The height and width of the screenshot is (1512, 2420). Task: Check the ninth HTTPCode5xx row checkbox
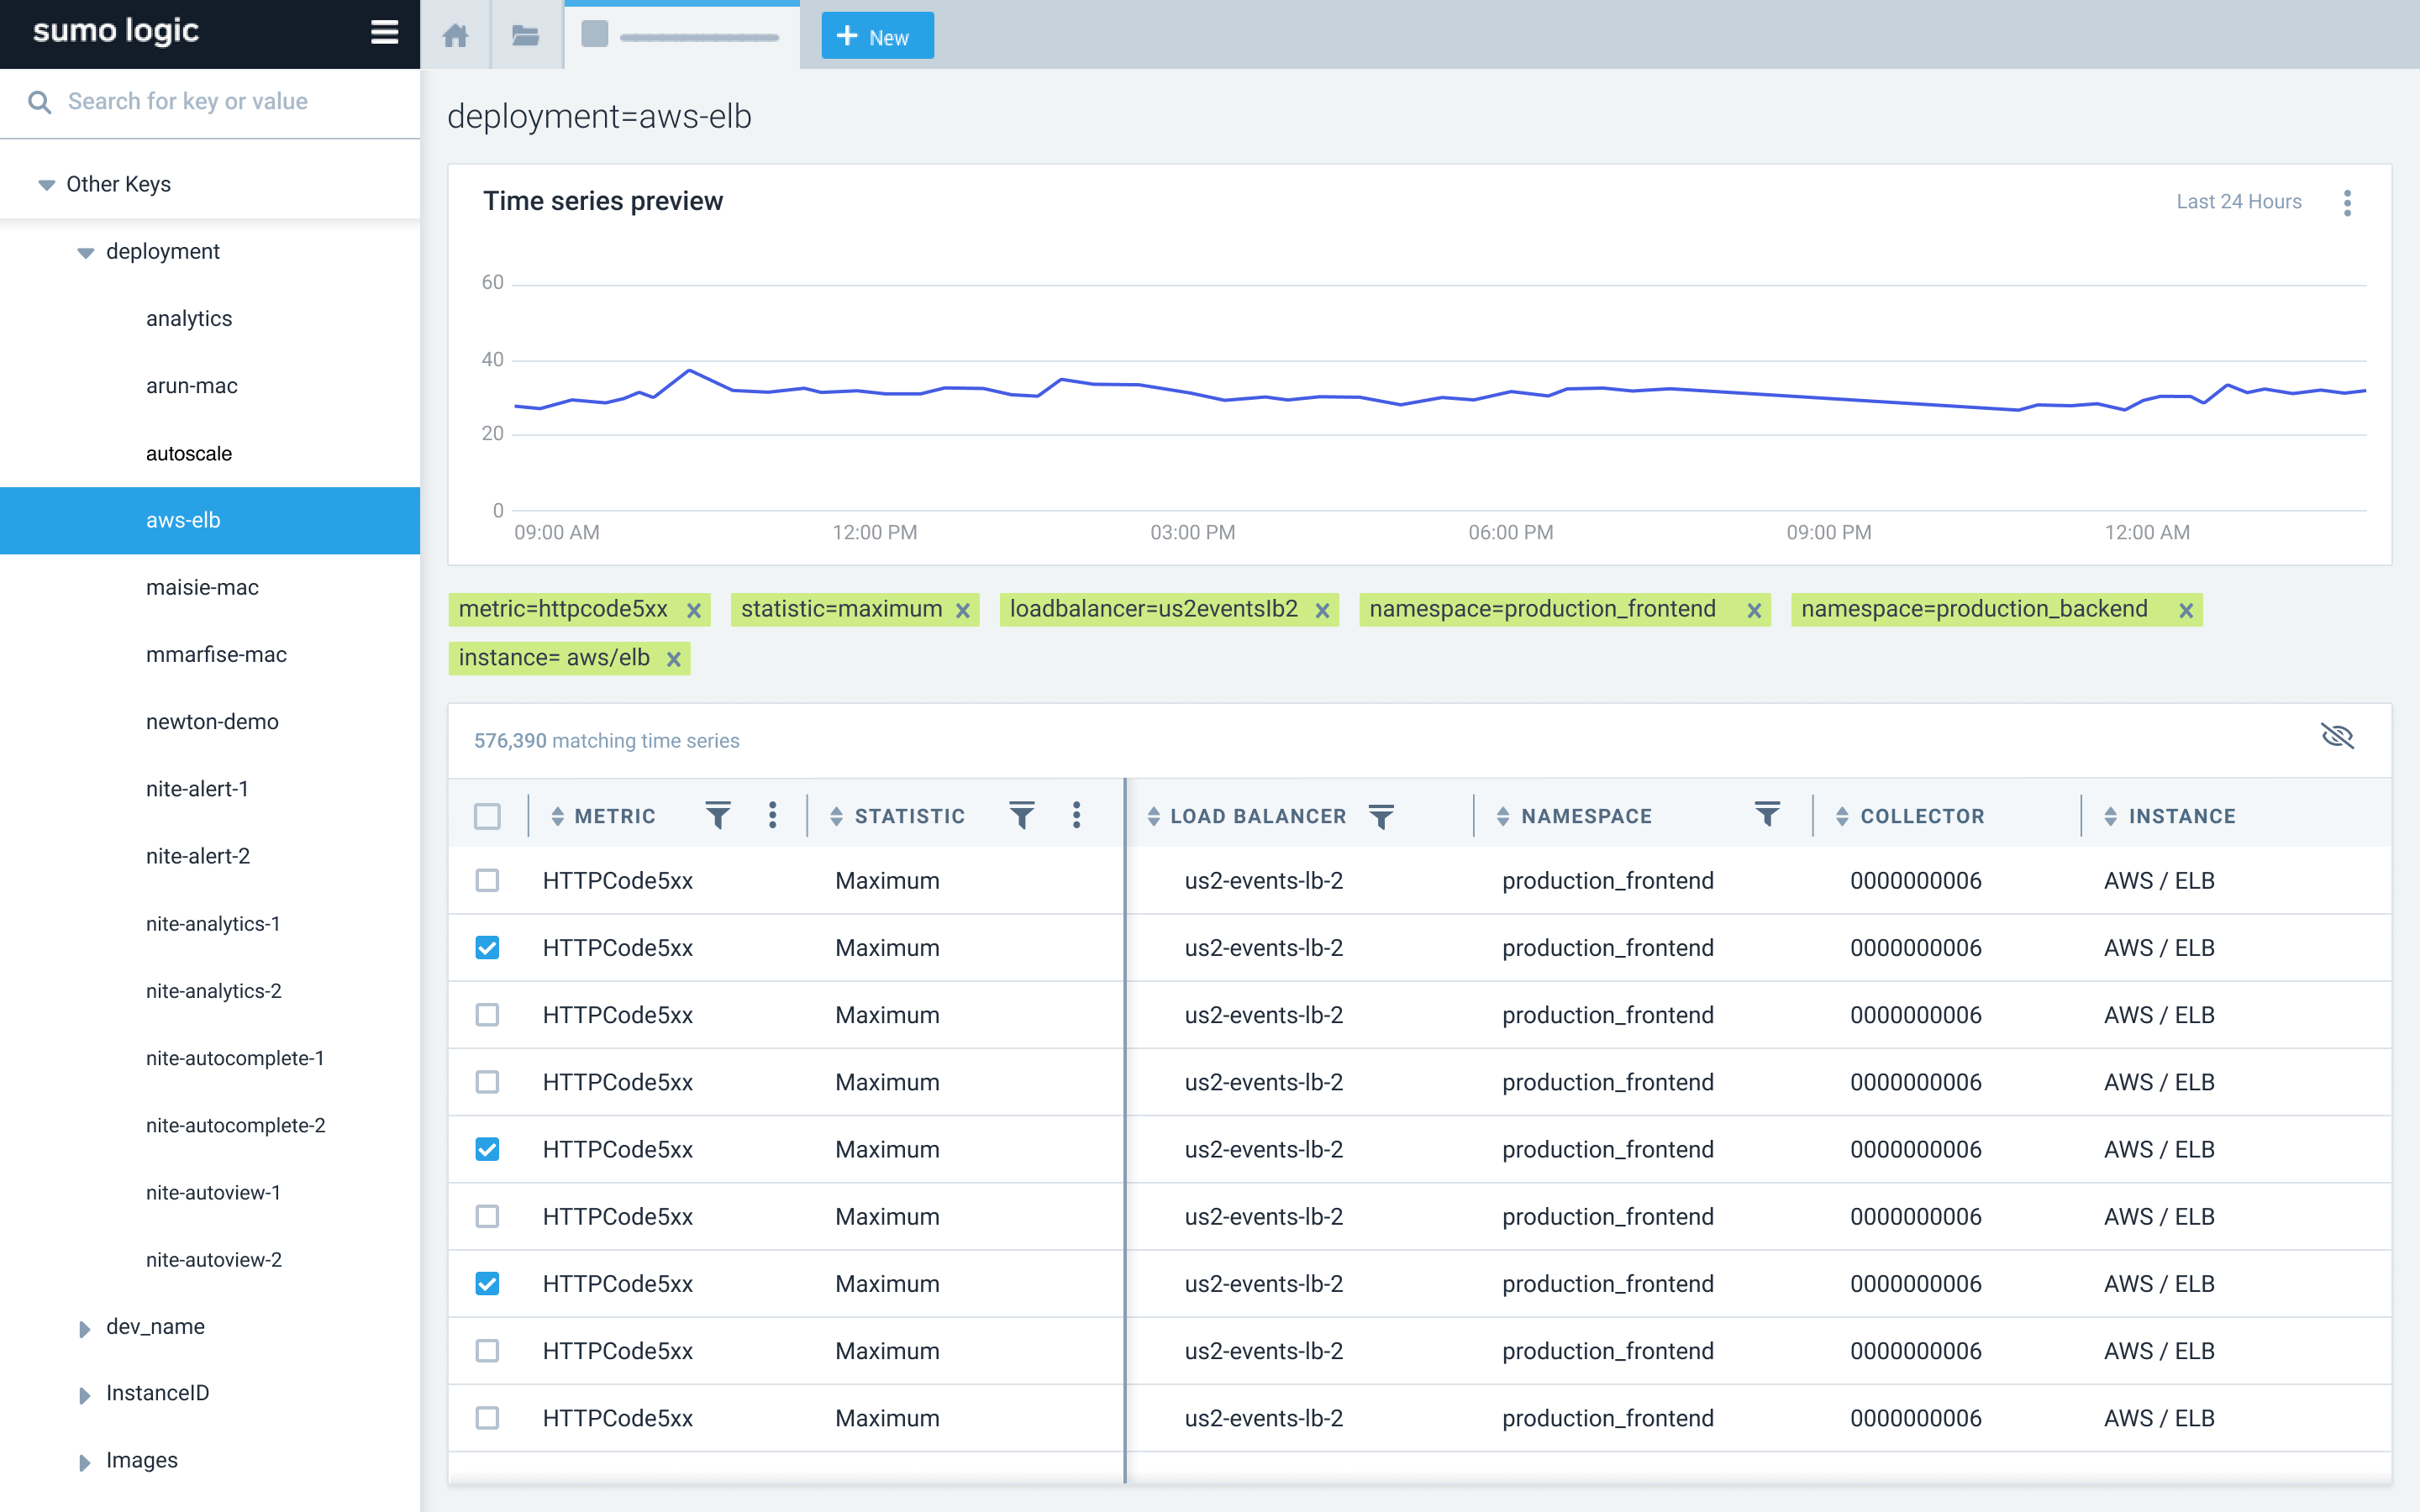click(x=487, y=1417)
